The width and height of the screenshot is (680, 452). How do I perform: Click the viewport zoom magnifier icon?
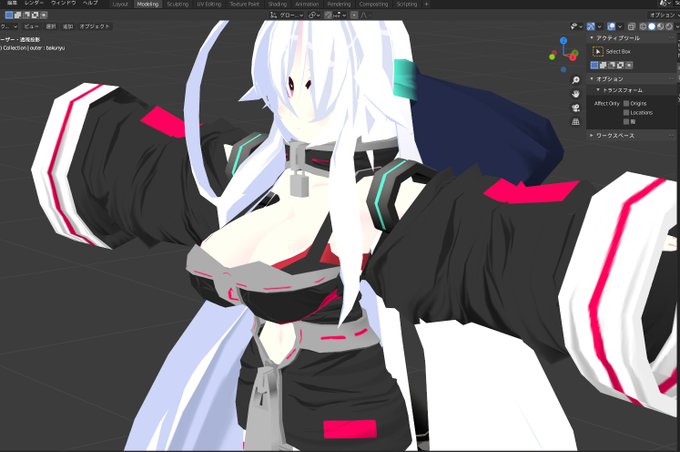pos(575,80)
